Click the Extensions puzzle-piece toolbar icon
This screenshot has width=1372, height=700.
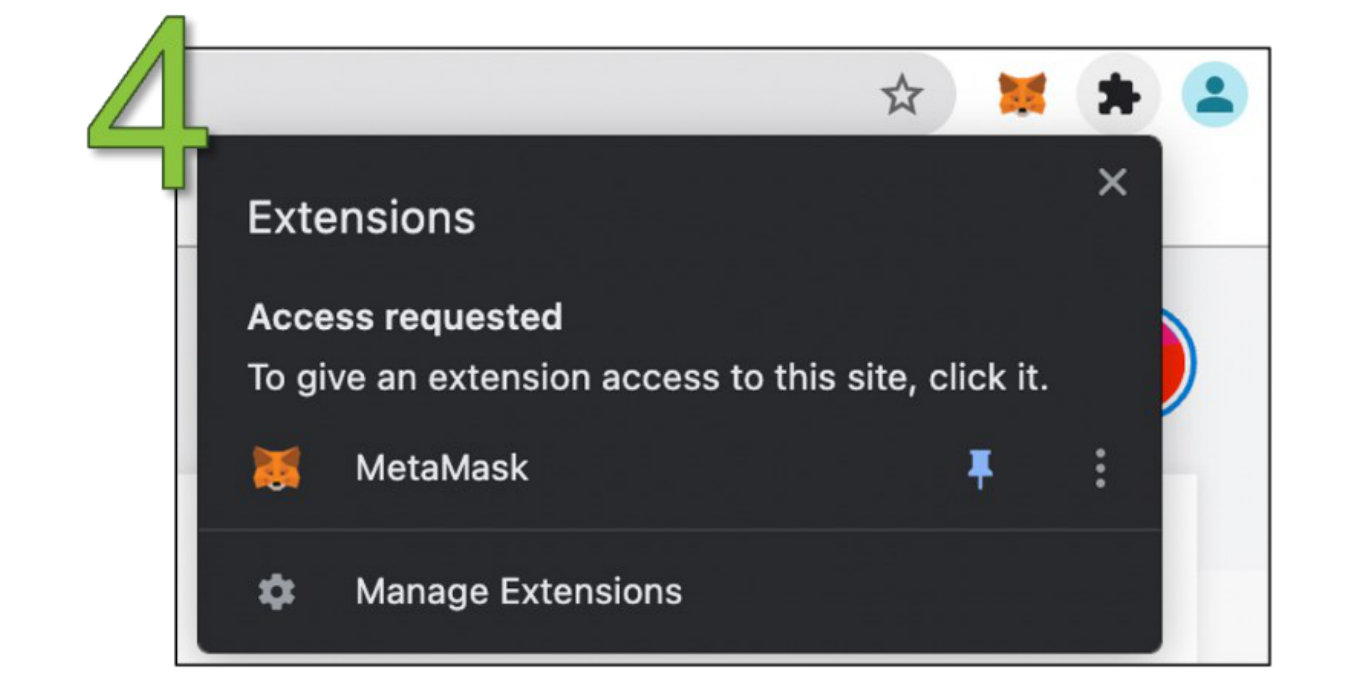tap(1118, 96)
